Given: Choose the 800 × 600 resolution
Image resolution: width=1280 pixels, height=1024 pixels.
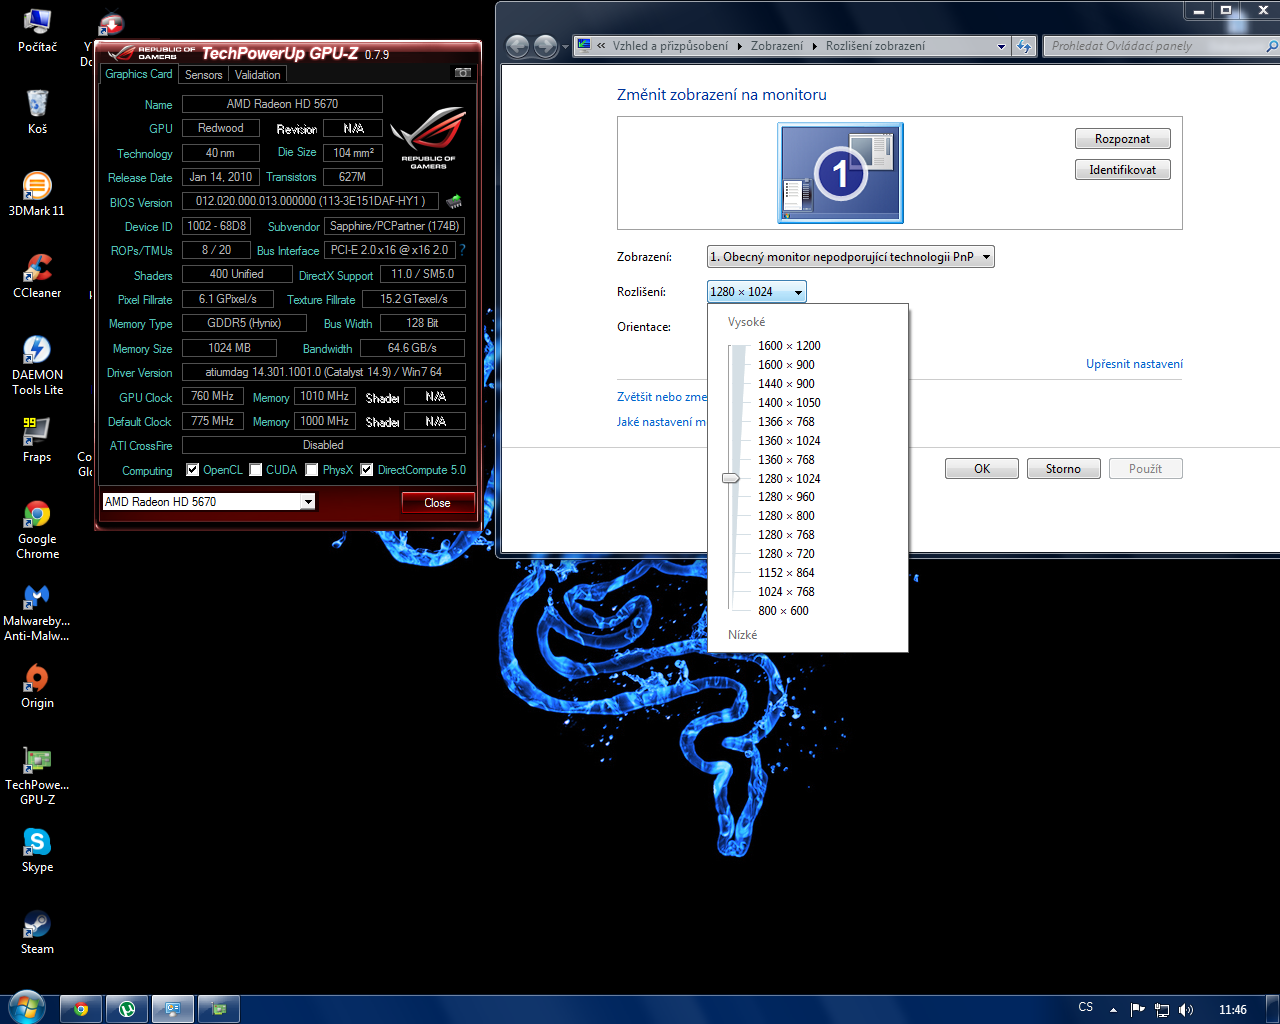Looking at the screenshot, I should (x=783, y=611).
